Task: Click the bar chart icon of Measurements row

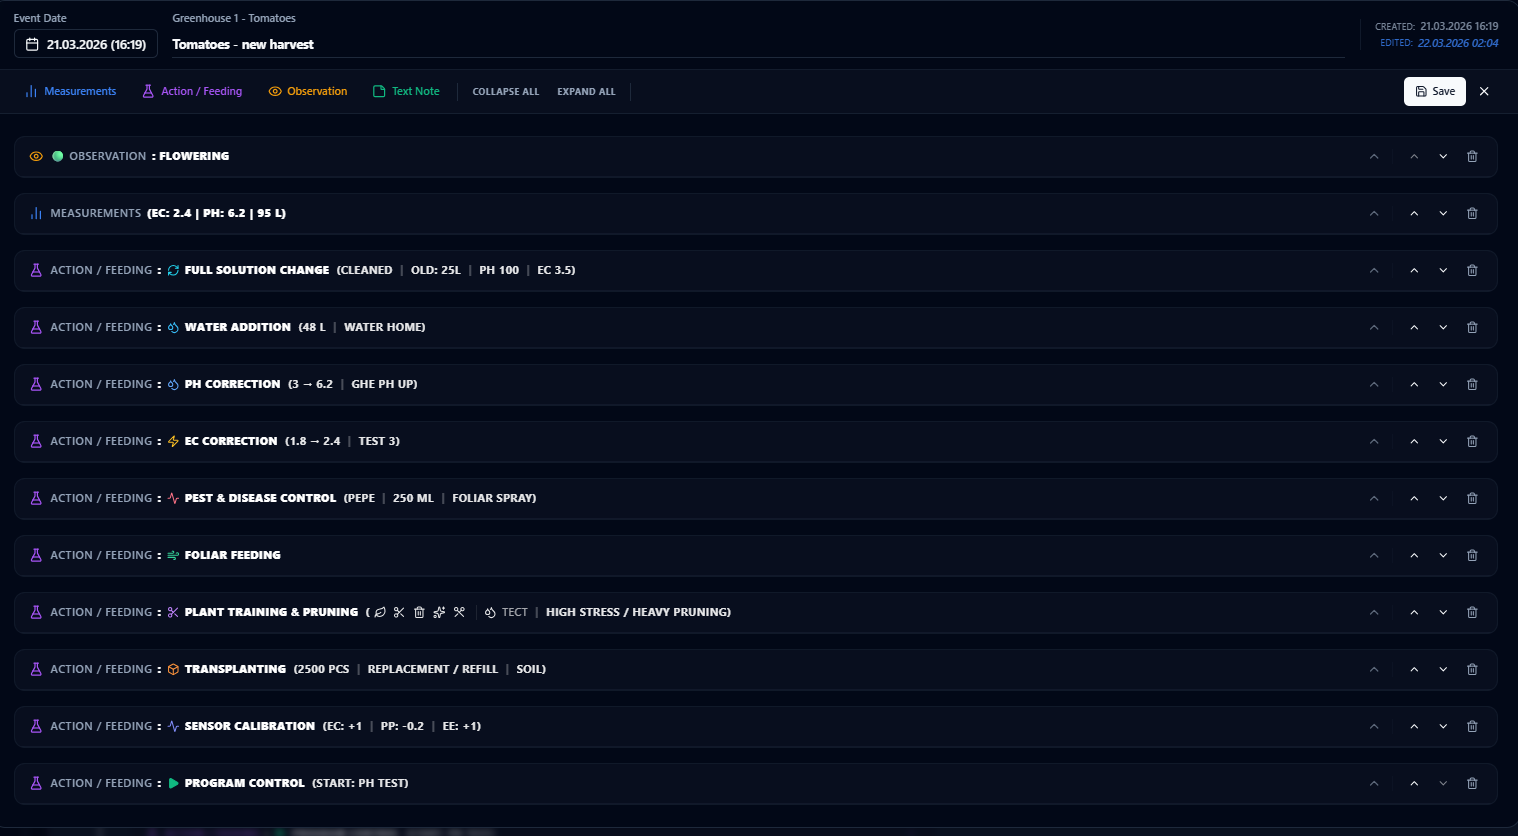Action: (x=36, y=213)
